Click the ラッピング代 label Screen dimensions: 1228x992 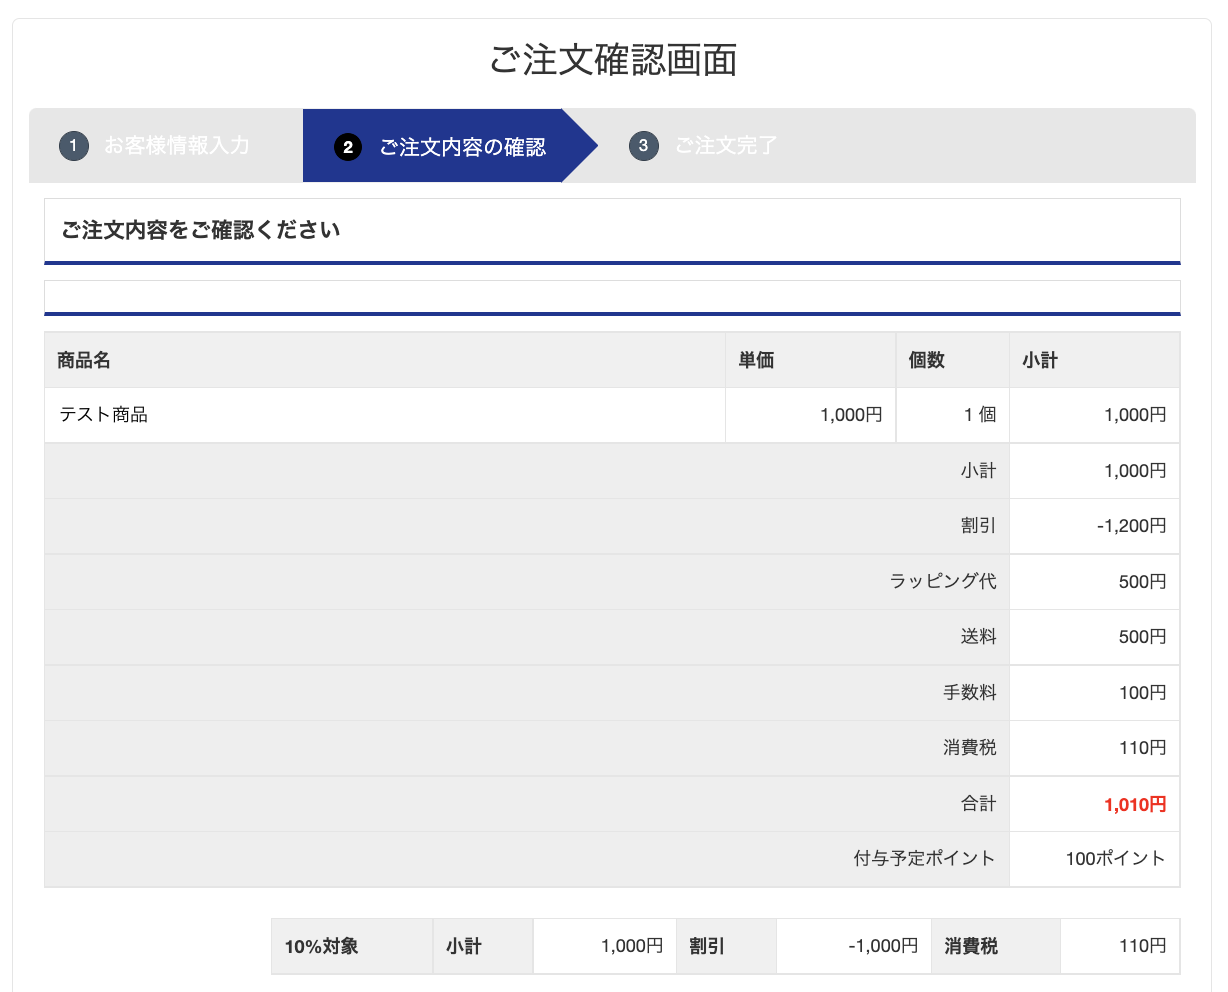click(x=942, y=581)
